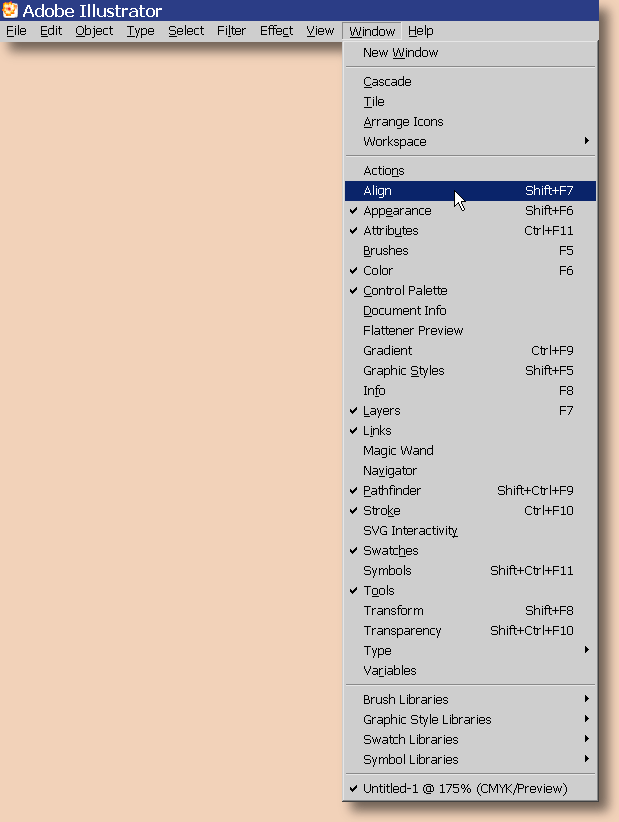The height and width of the screenshot is (822, 619).
Task: Open the Effect menu
Action: pyautogui.click(x=276, y=31)
